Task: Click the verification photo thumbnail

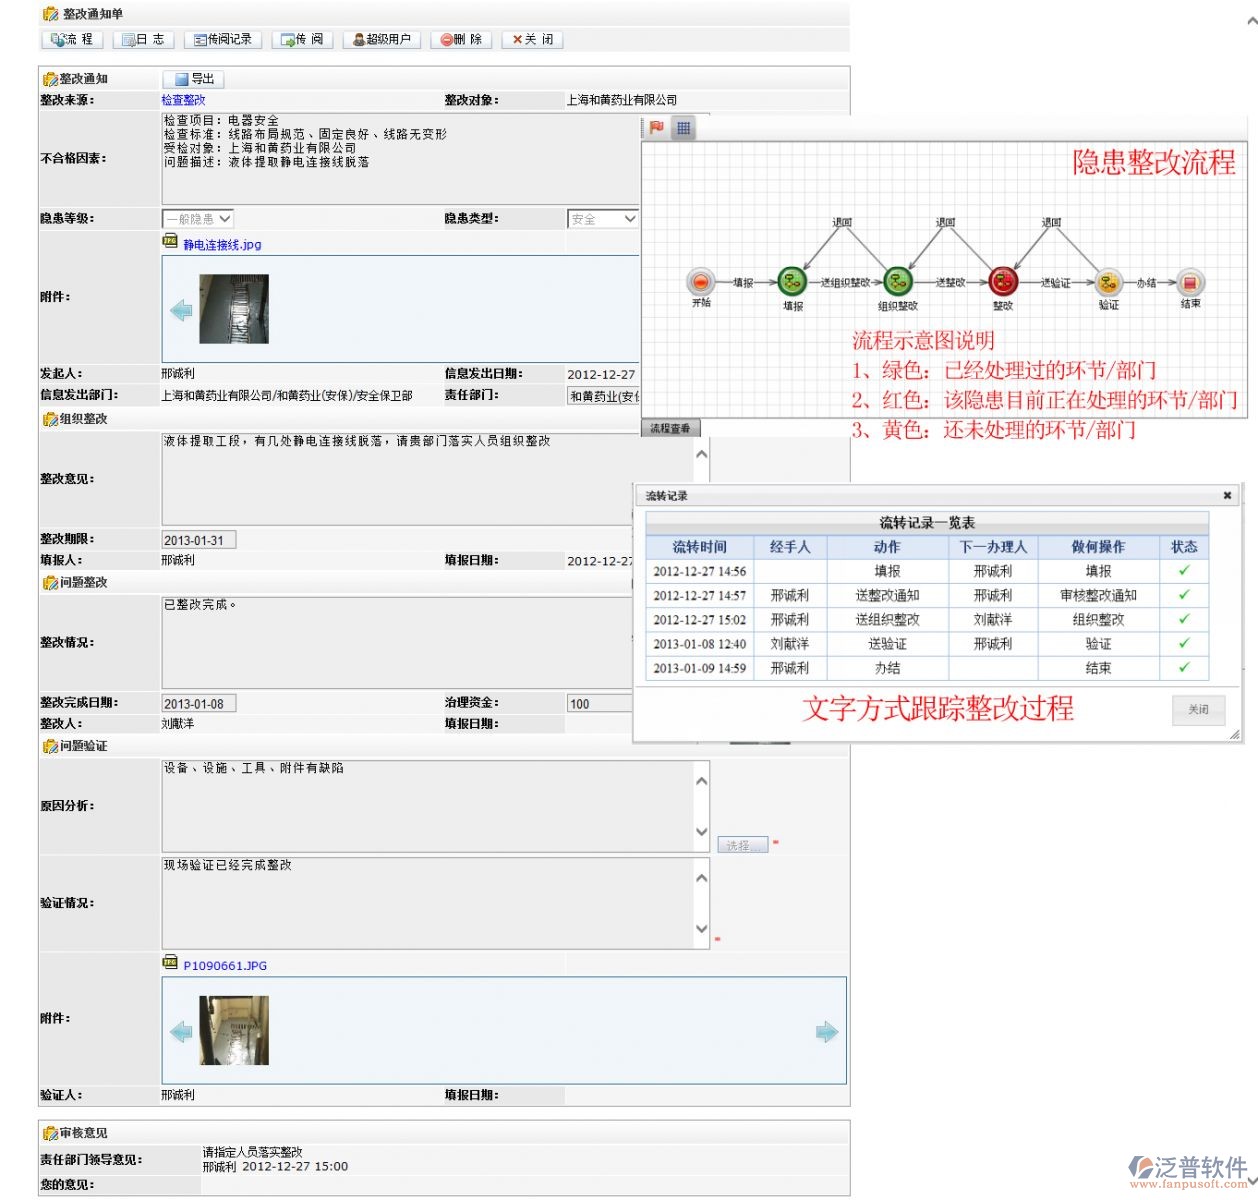Action: pyautogui.click(x=234, y=1030)
